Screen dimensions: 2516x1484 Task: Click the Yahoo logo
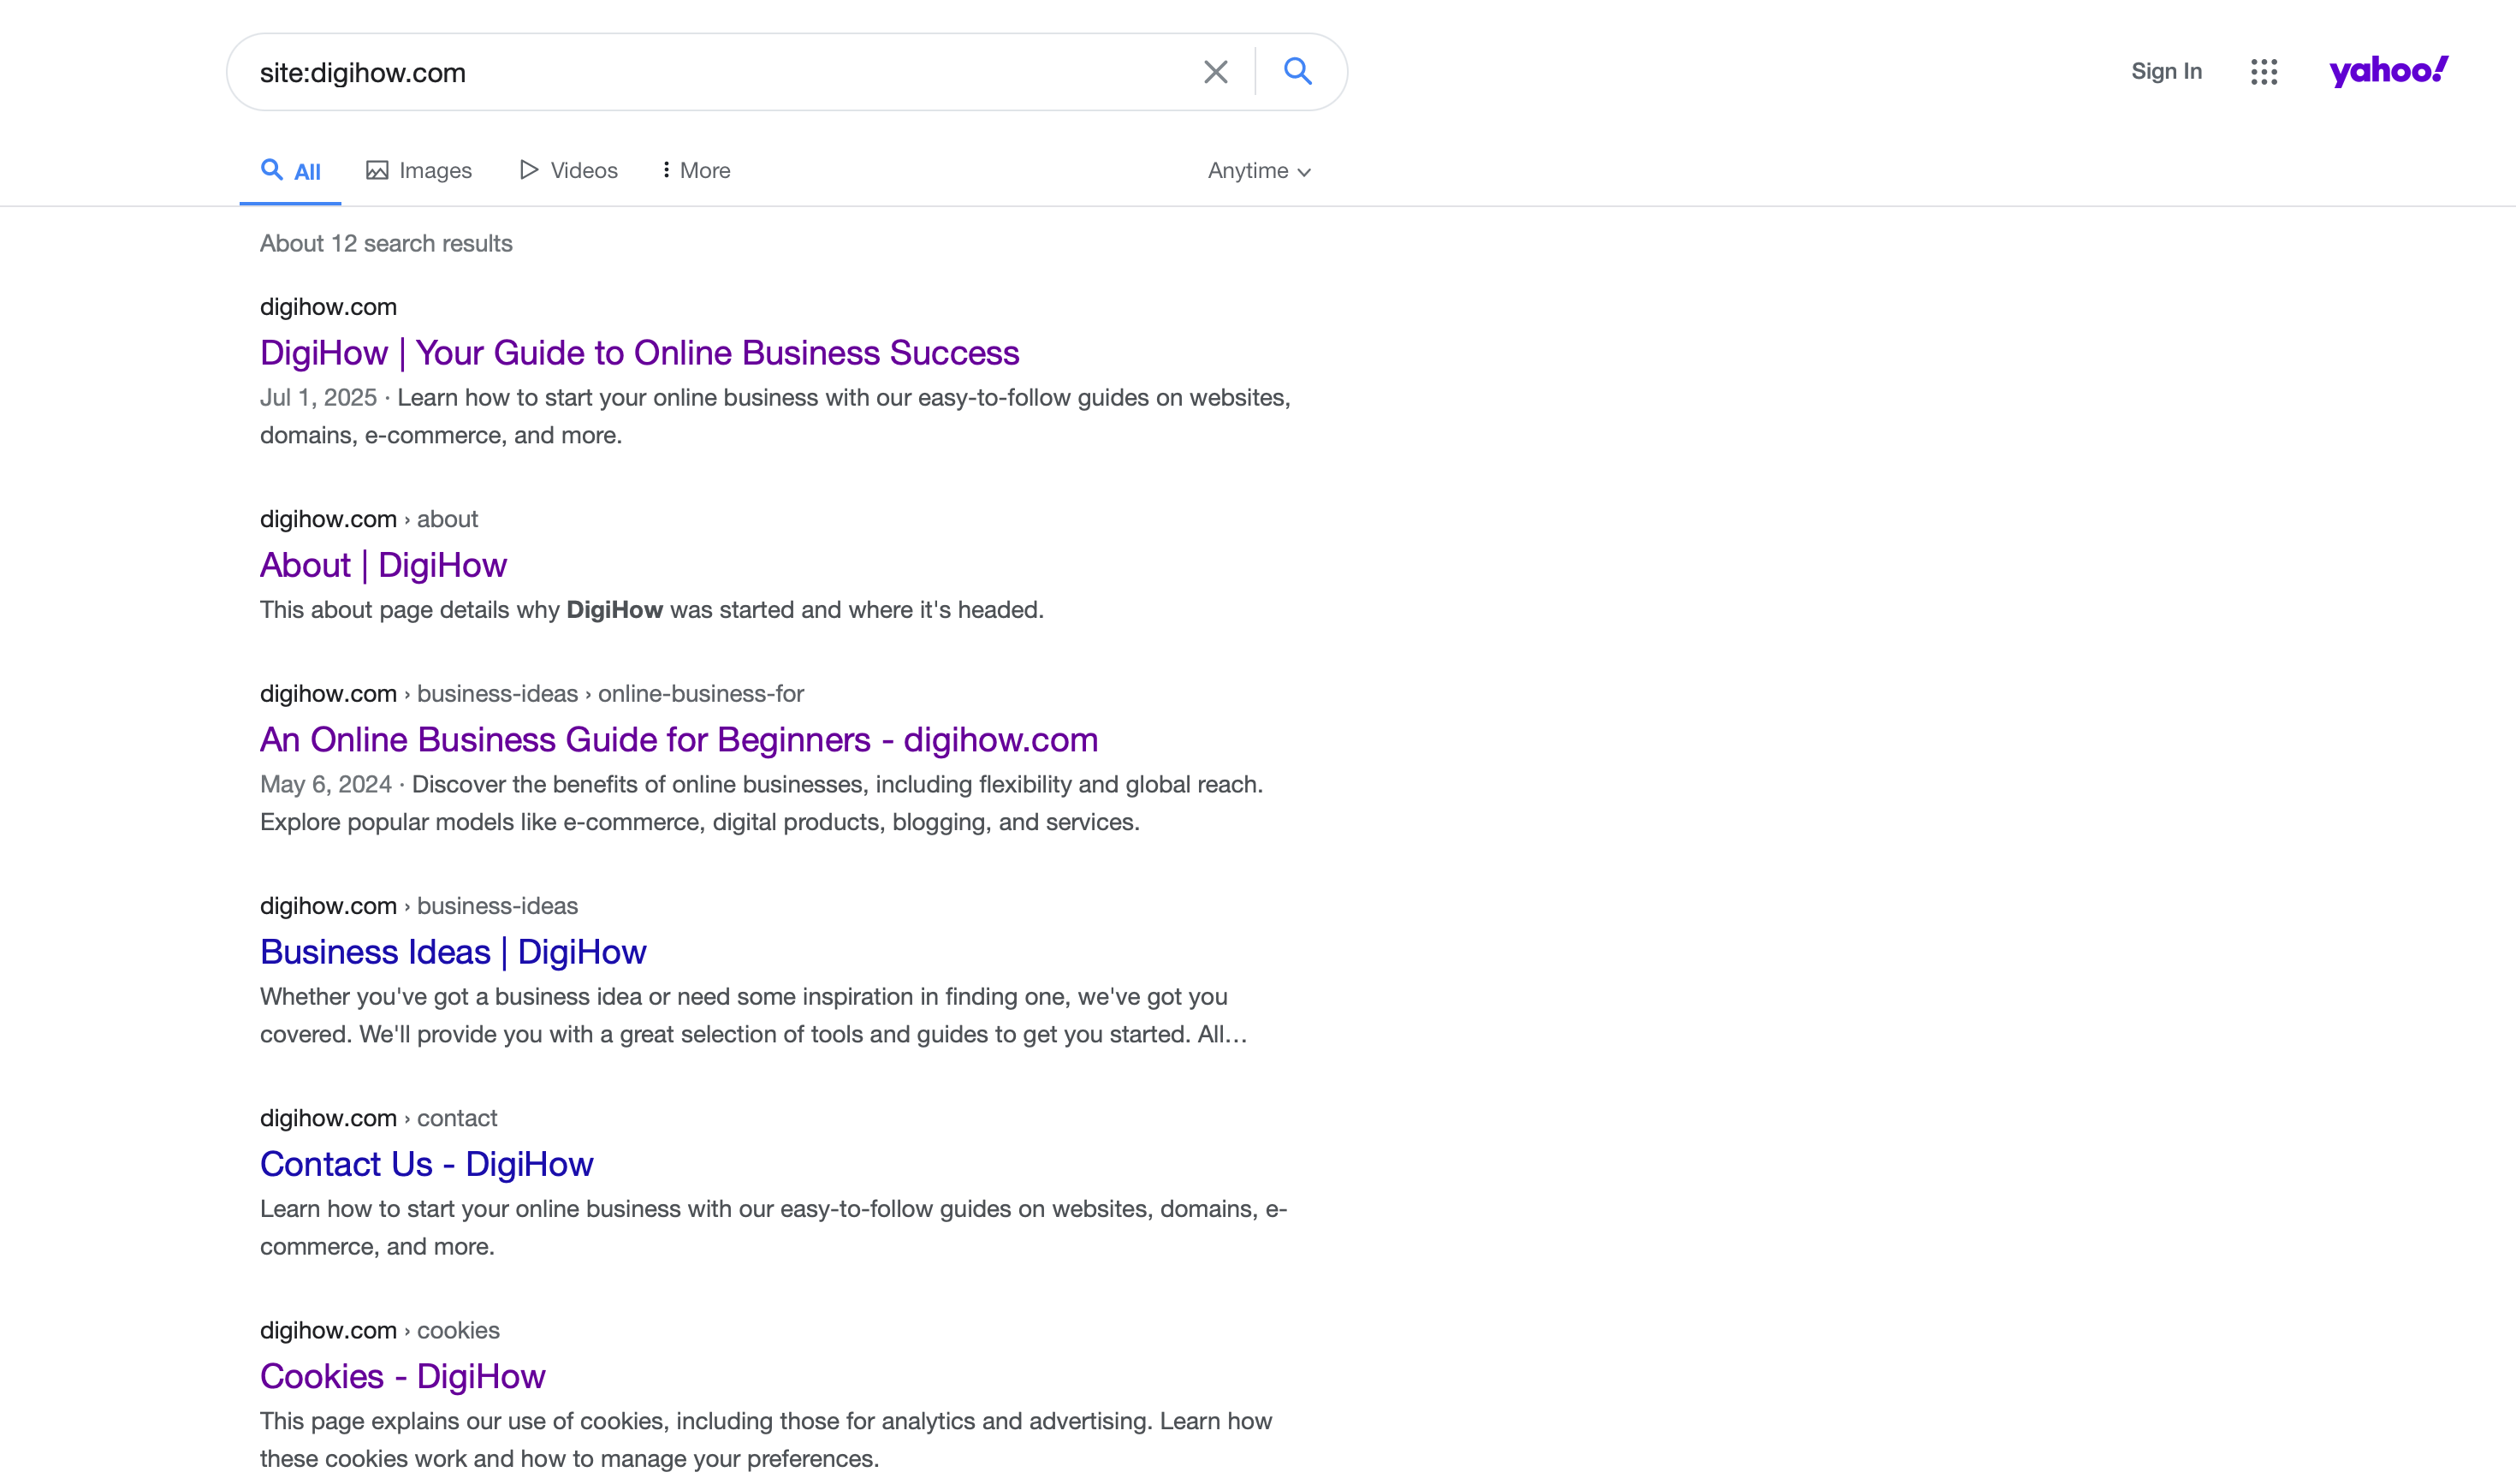coord(2389,70)
